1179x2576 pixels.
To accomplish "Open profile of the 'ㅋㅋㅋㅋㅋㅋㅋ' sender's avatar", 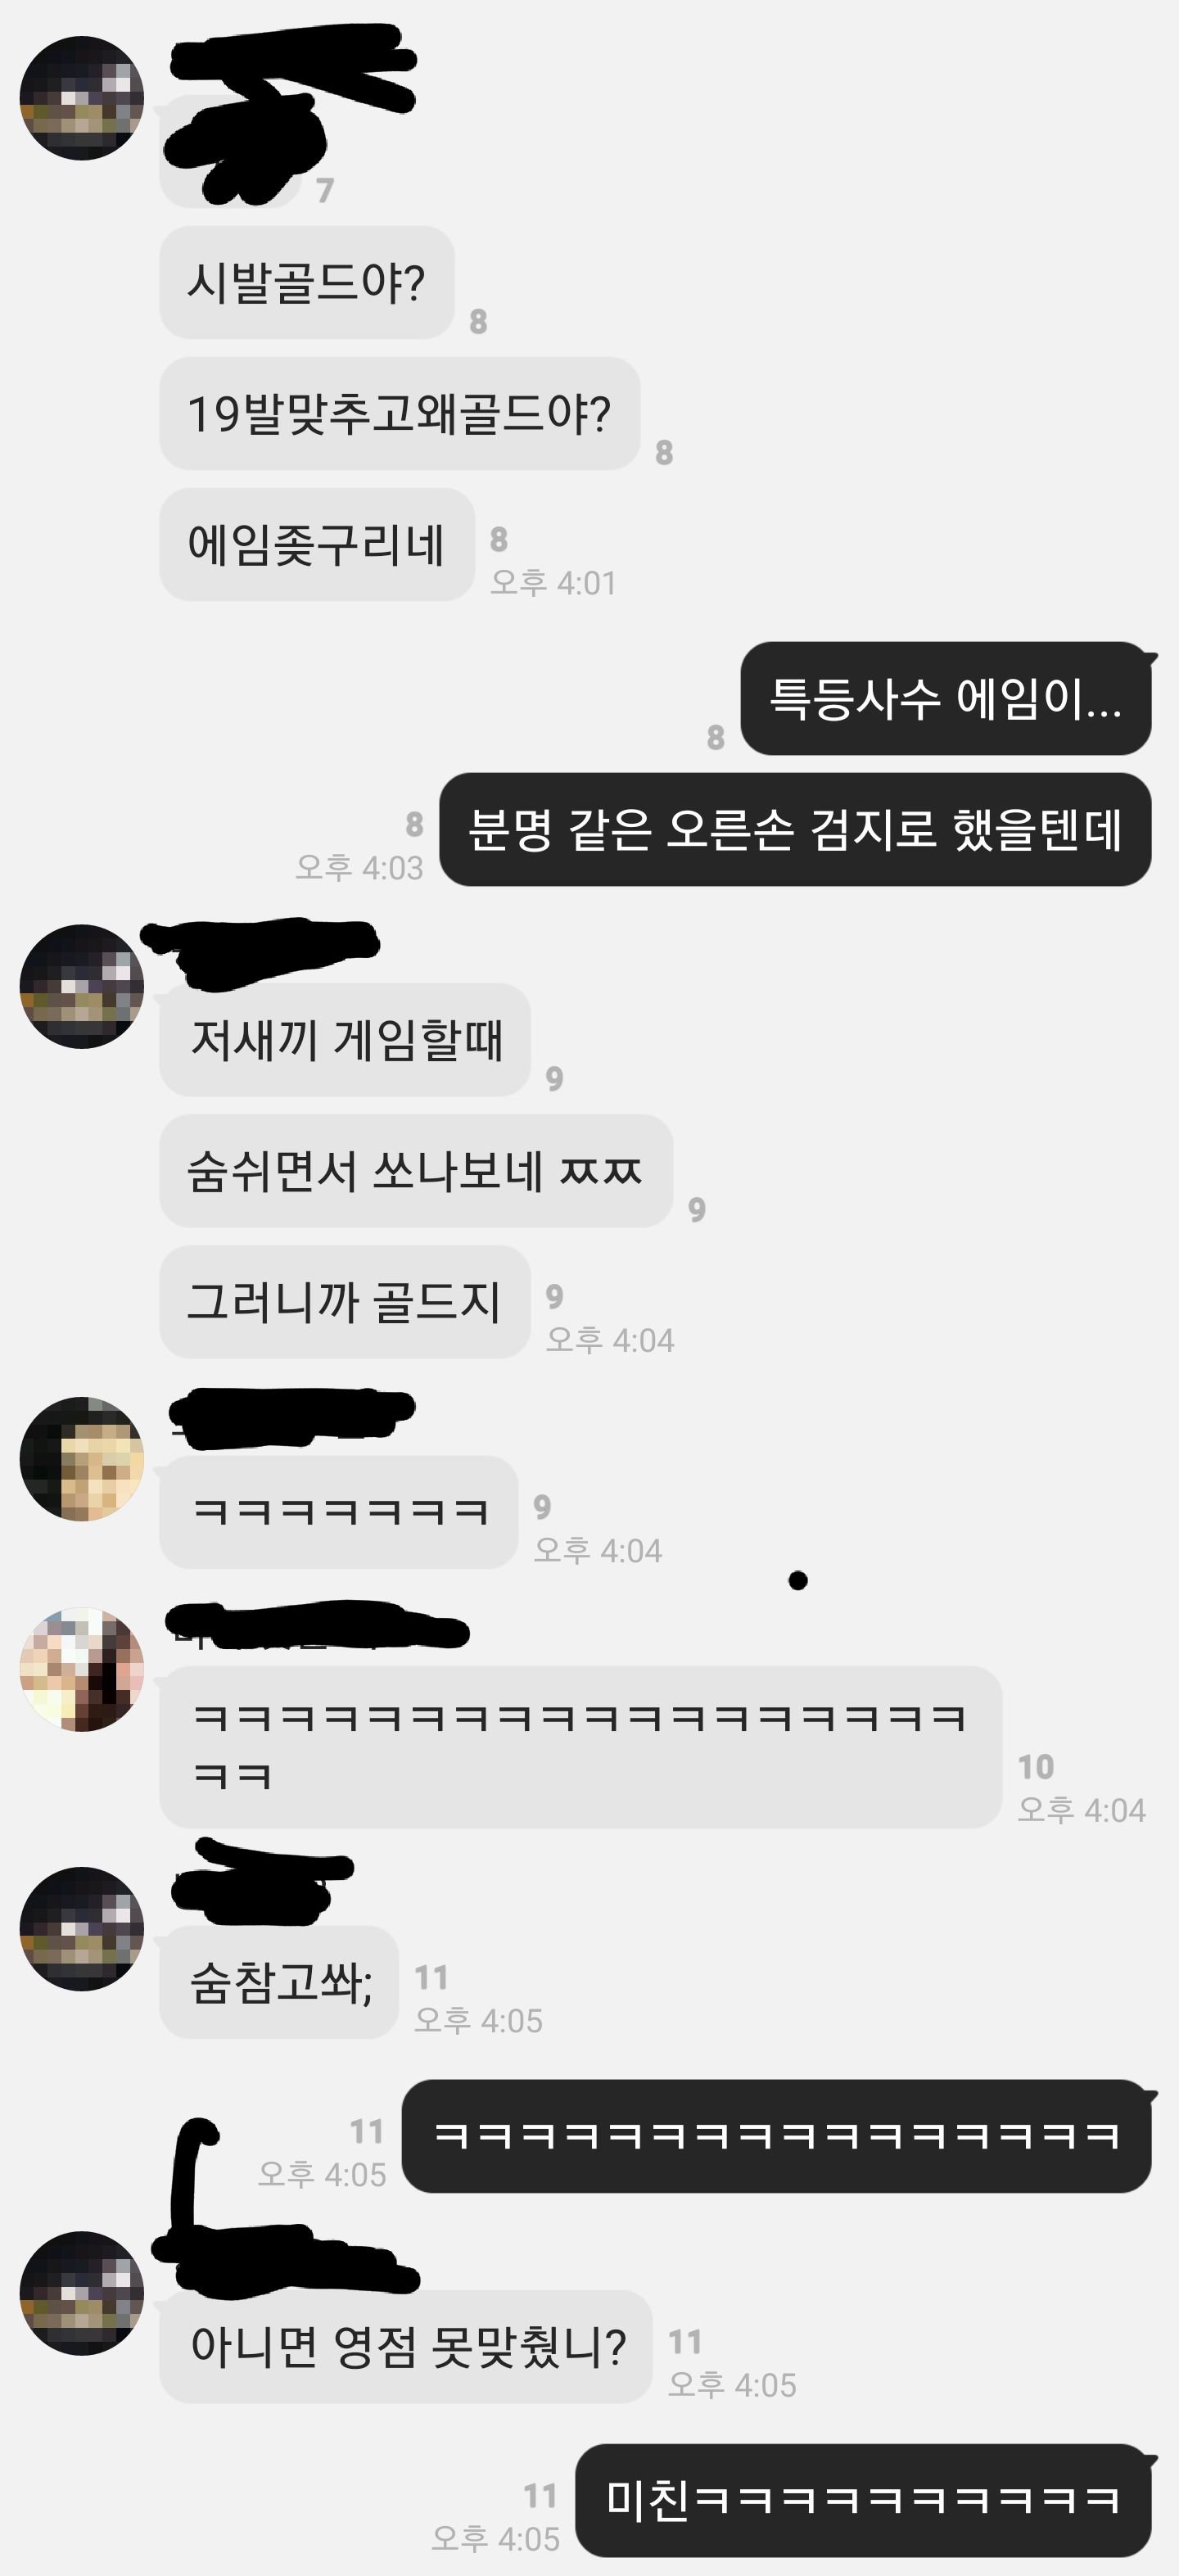I will tap(82, 1459).
